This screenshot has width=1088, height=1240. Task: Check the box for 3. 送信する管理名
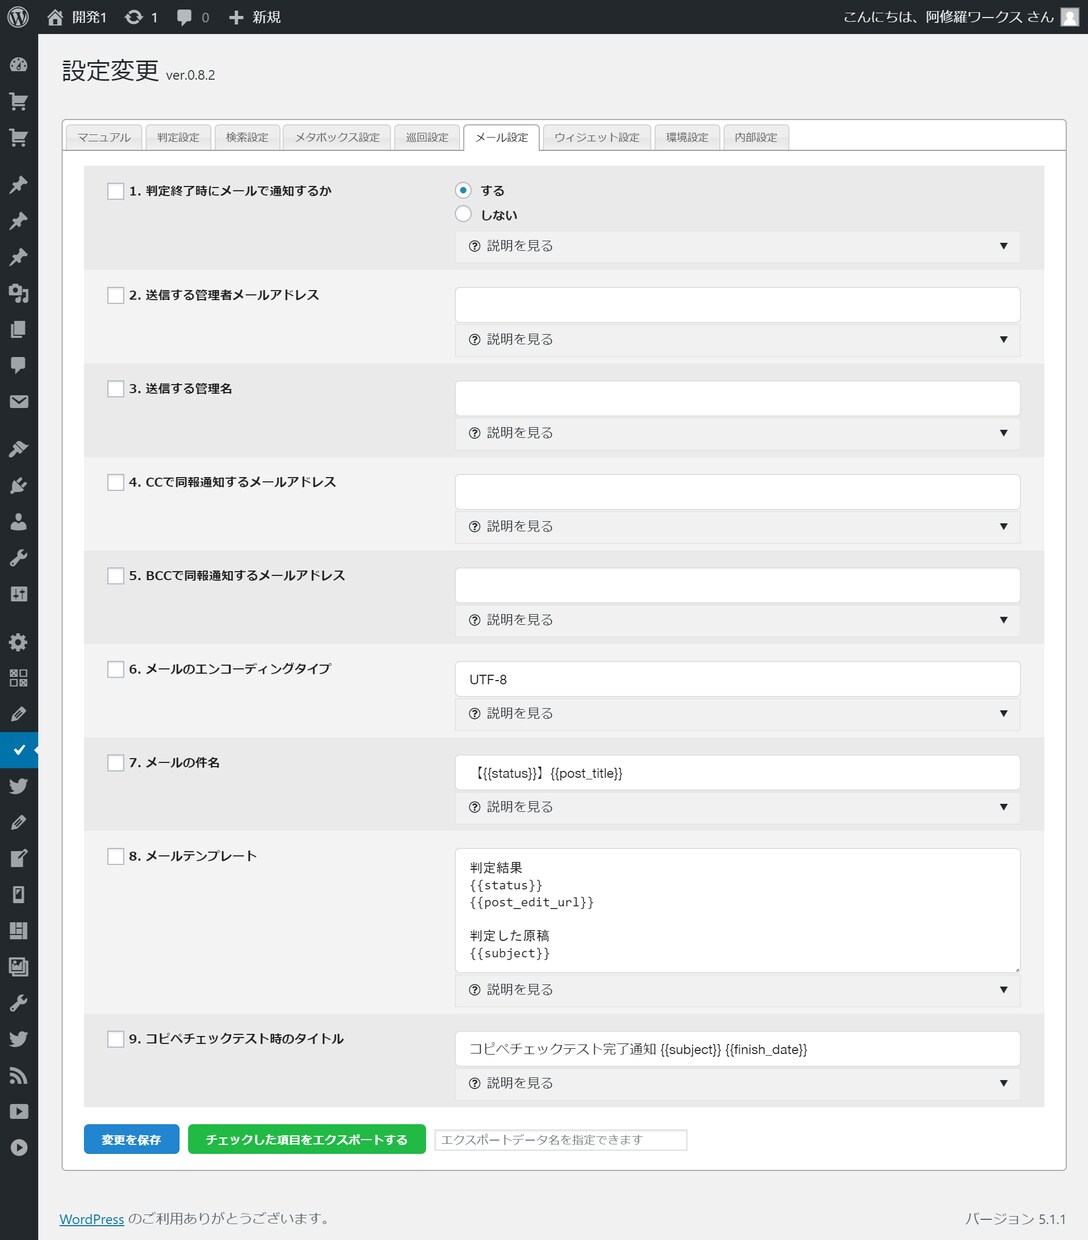(116, 388)
